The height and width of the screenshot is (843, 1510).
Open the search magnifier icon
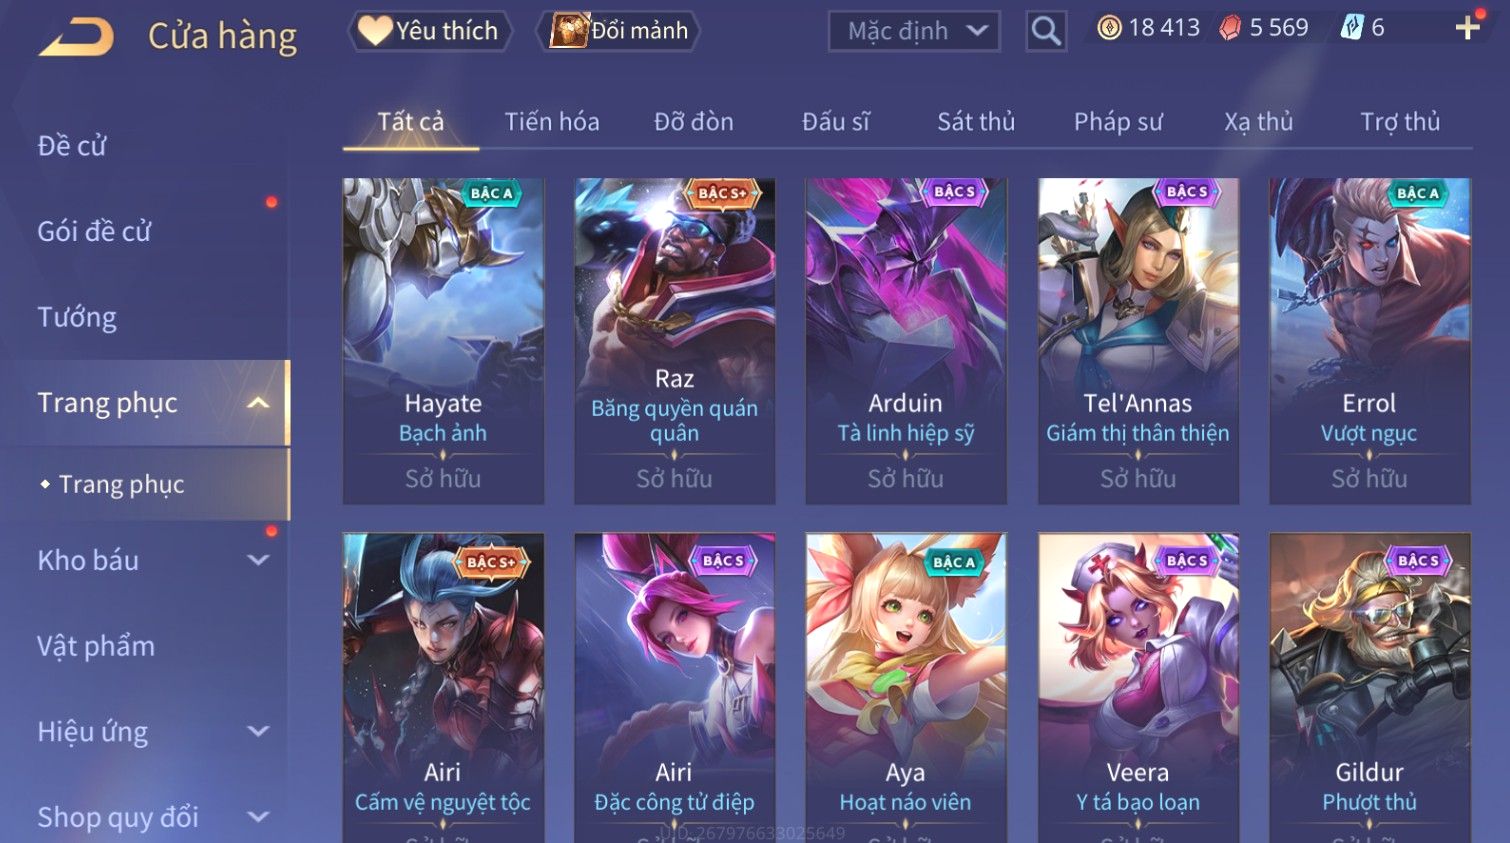[1046, 31]
